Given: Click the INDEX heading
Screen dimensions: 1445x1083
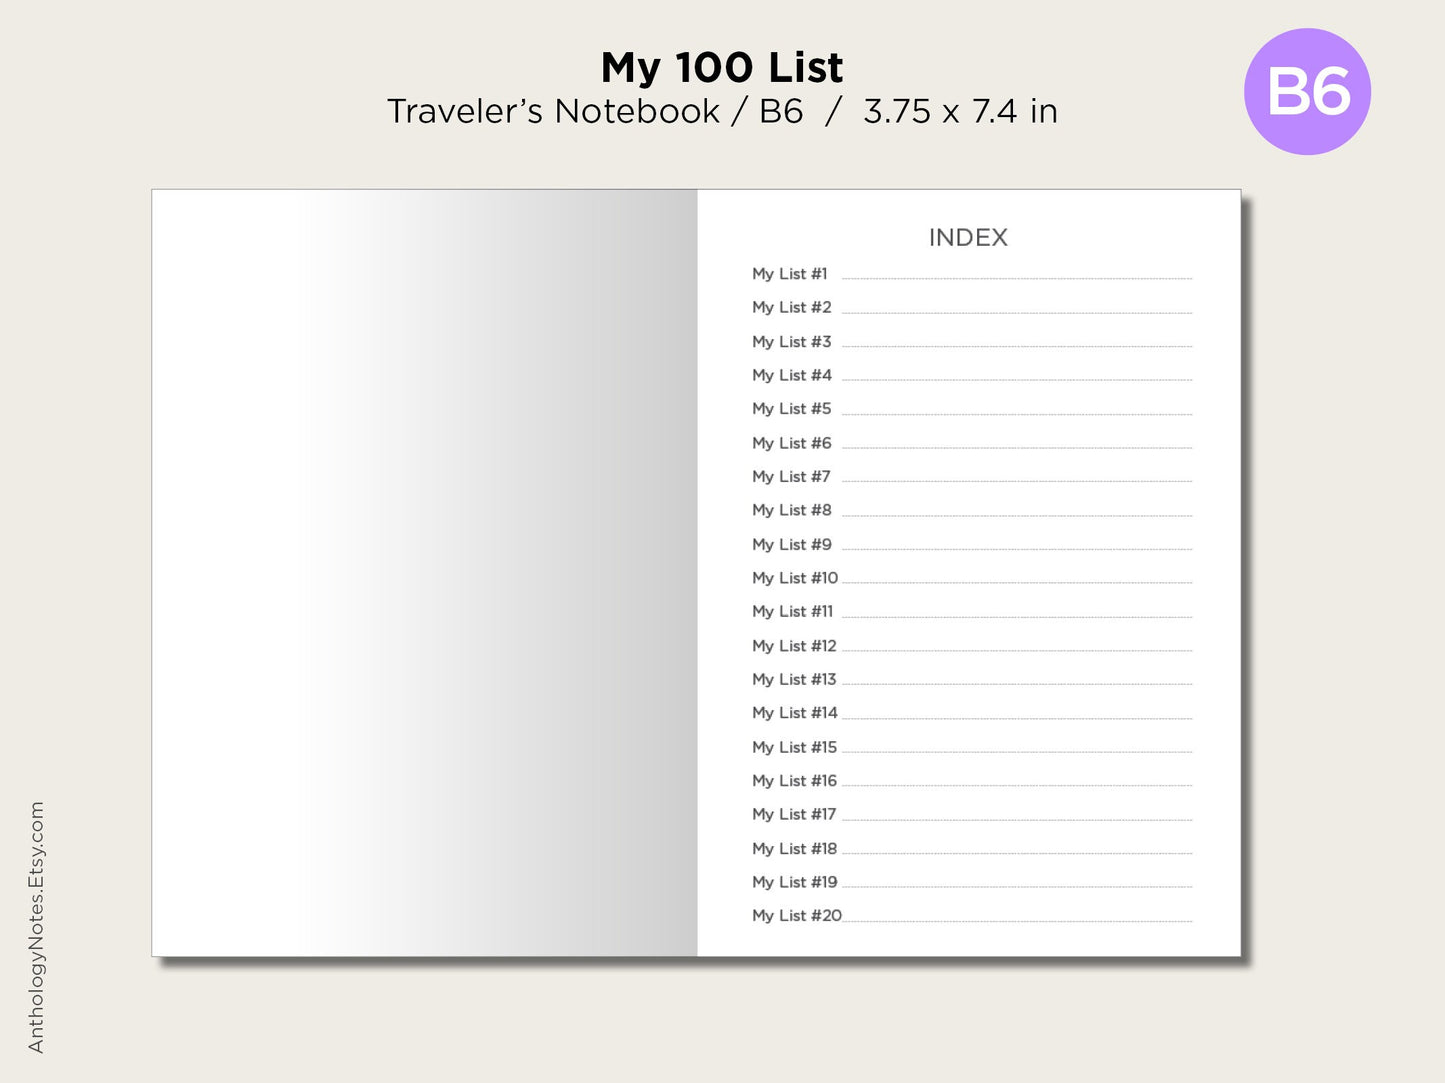Looking at the screenshot, I should [968, 238].
